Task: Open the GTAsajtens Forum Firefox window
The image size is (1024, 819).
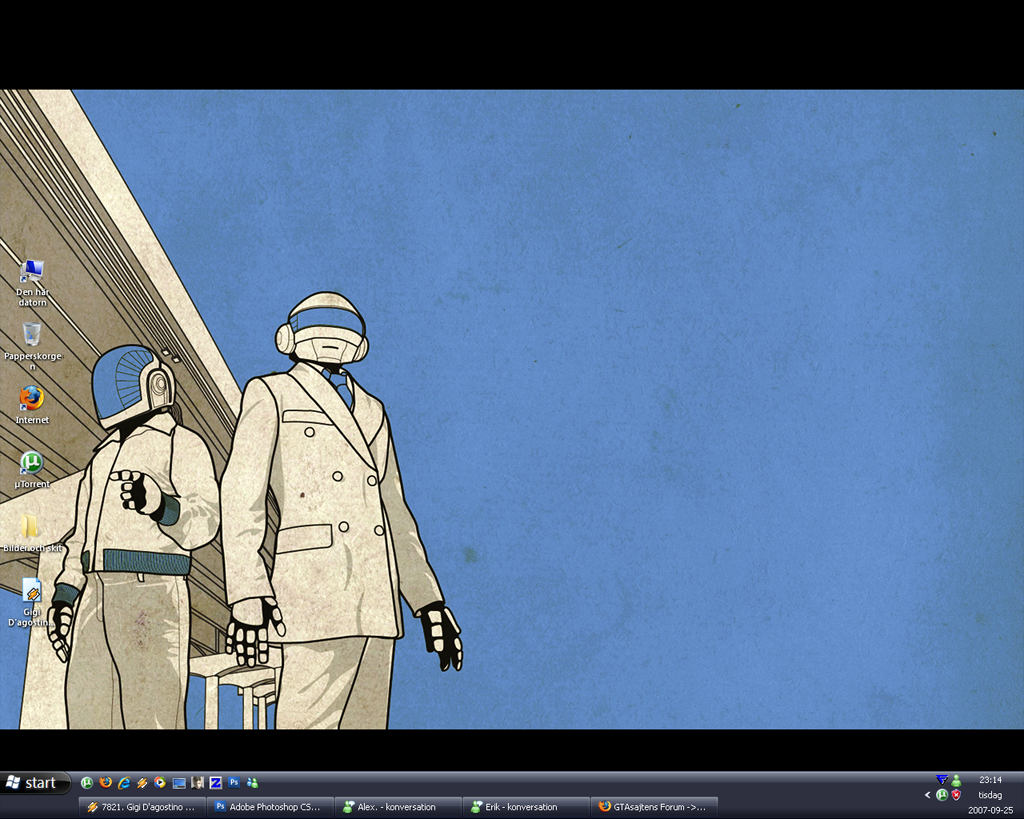Action: click(654, 807)
